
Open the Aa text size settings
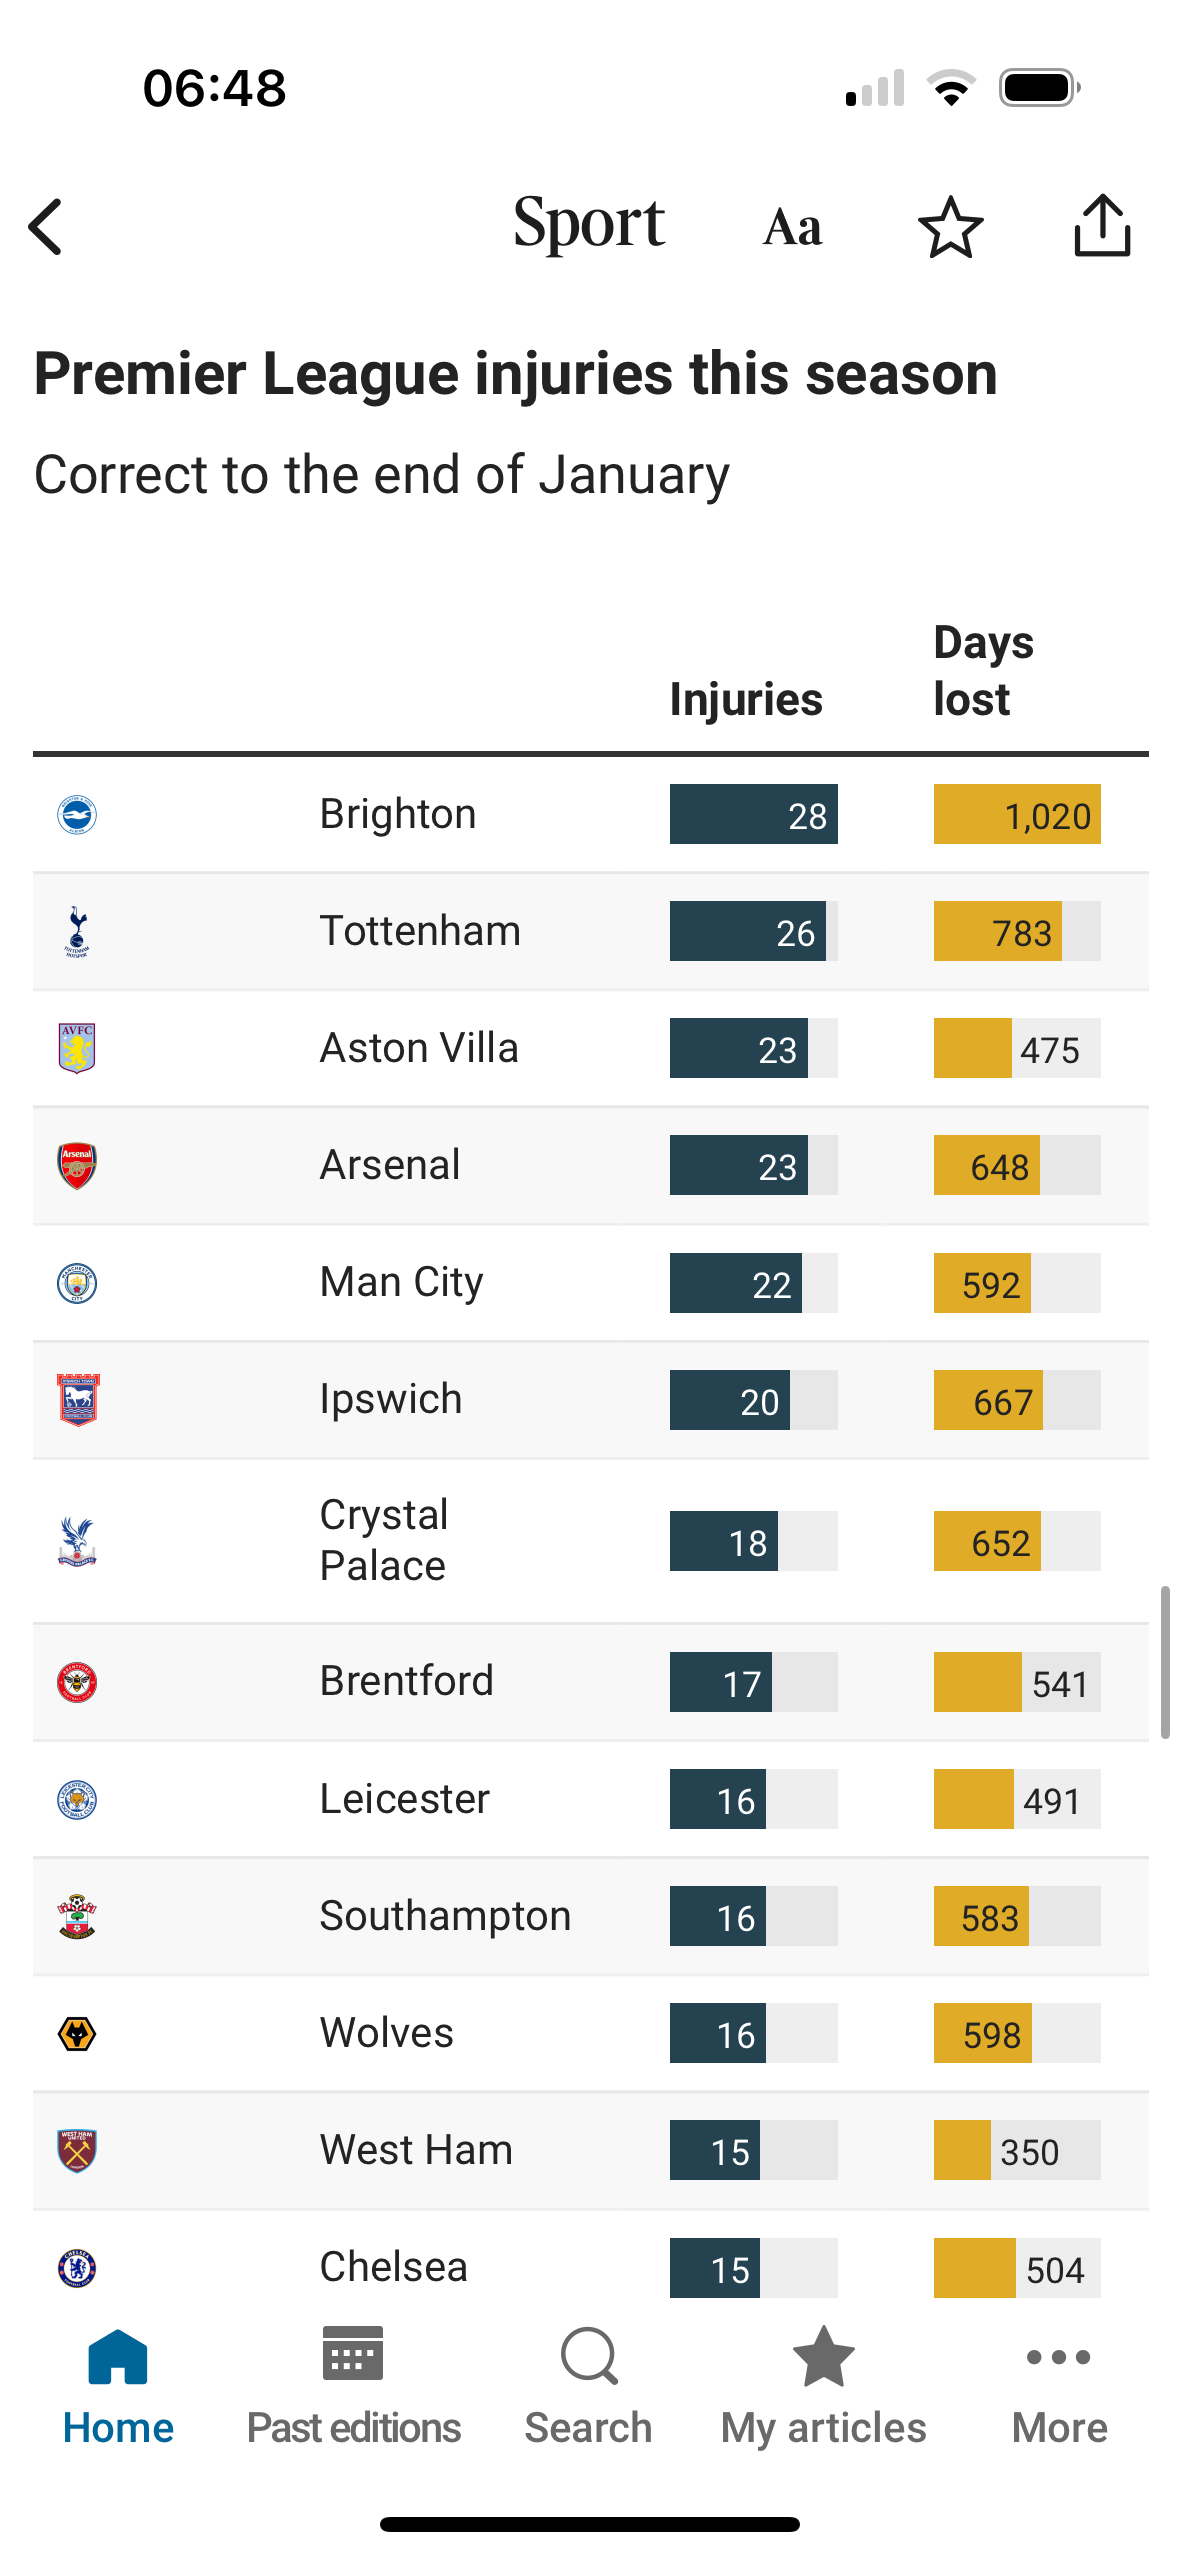792,227
